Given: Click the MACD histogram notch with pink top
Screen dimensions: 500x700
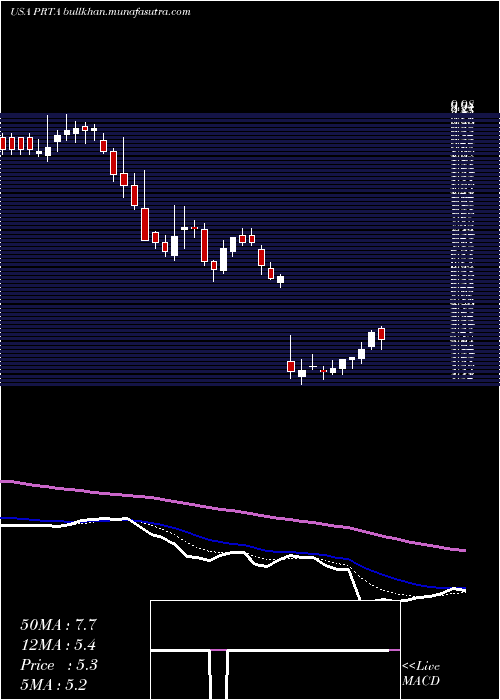Looking at the screenshot, I should 219,673.
